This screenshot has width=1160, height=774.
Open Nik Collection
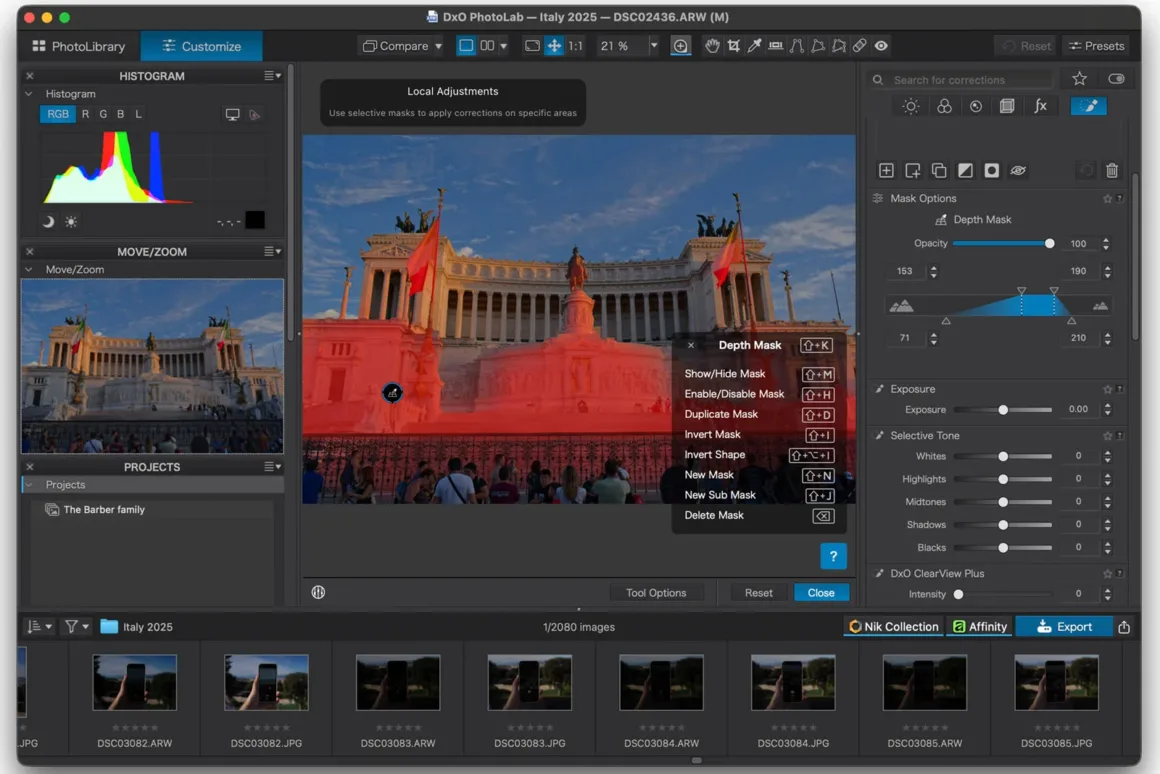(894, 627)
